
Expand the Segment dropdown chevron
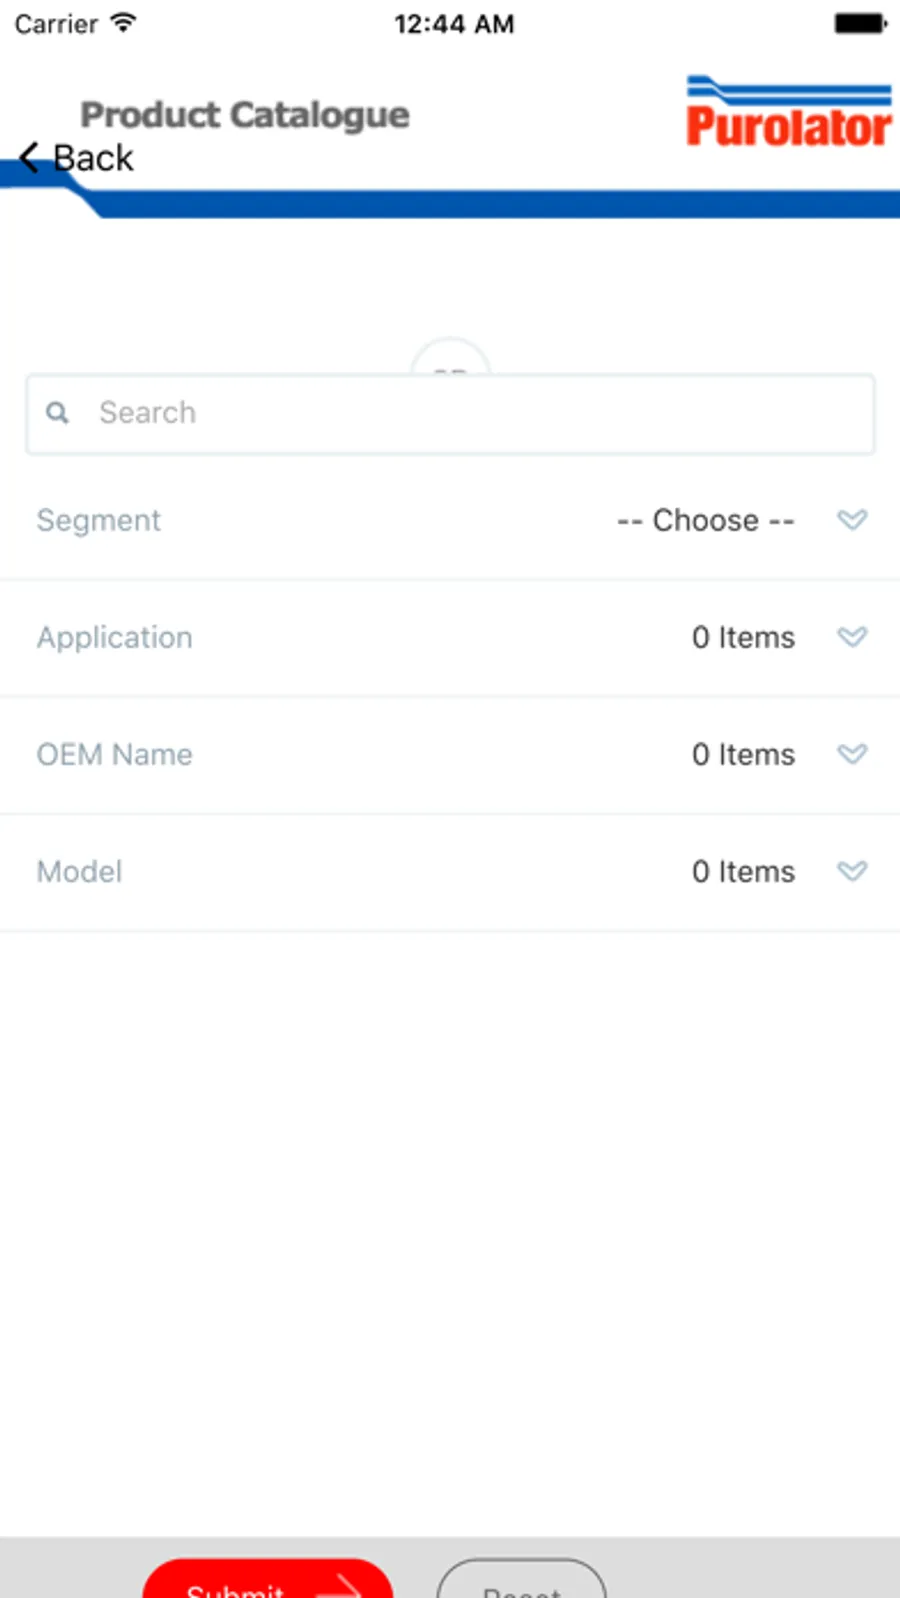coord(852,520)
